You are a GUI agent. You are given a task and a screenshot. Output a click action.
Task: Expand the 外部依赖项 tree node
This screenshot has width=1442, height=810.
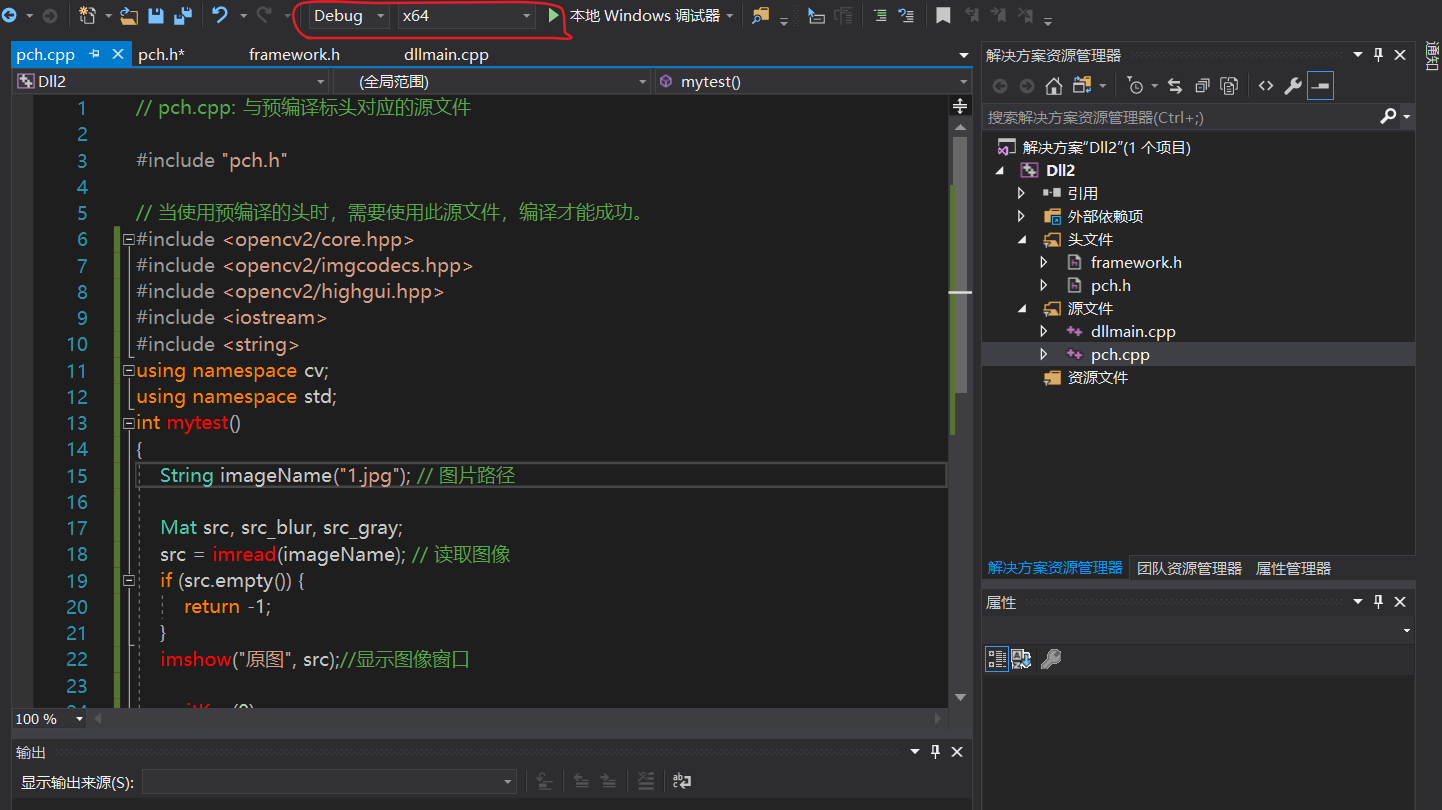coord(1021,216)
